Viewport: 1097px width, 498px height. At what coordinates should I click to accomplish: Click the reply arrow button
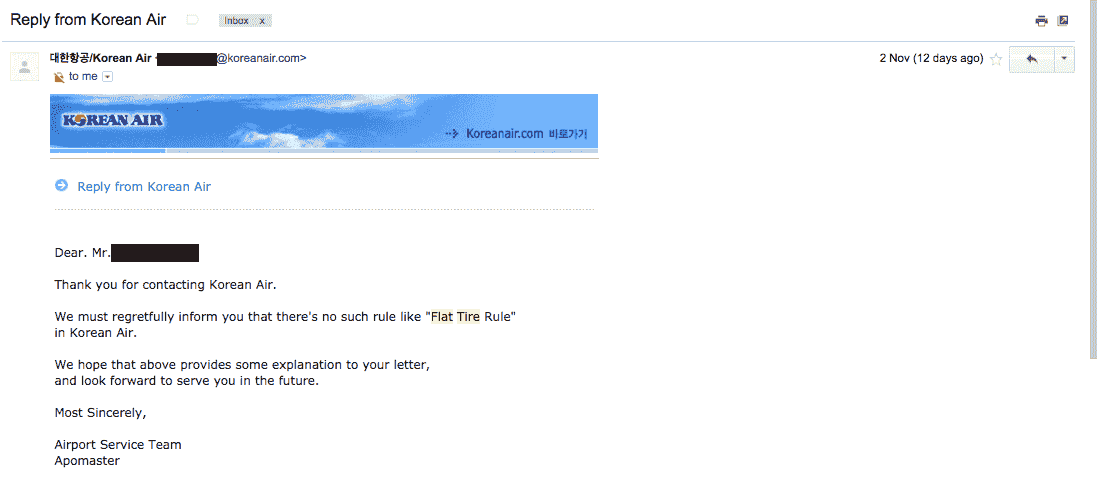click(x=1031, y=59)
